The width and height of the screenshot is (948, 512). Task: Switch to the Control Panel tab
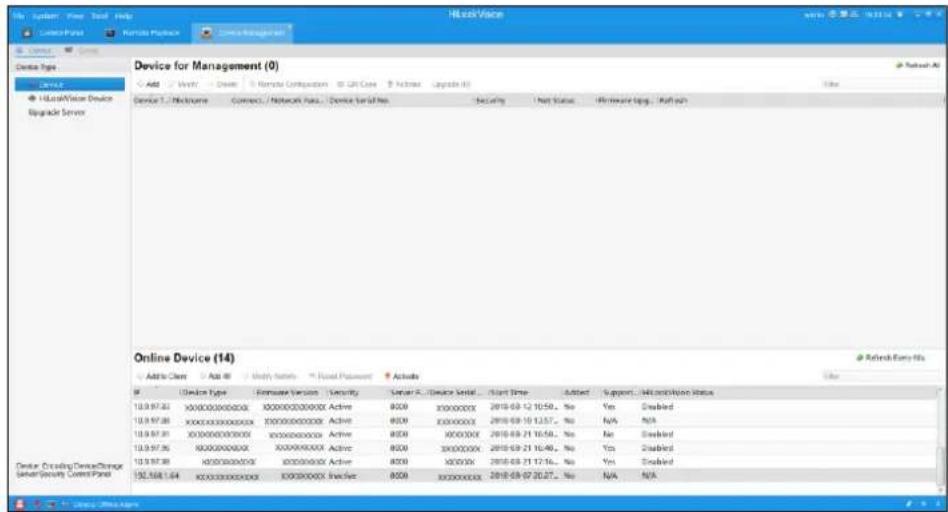(53, 33)
